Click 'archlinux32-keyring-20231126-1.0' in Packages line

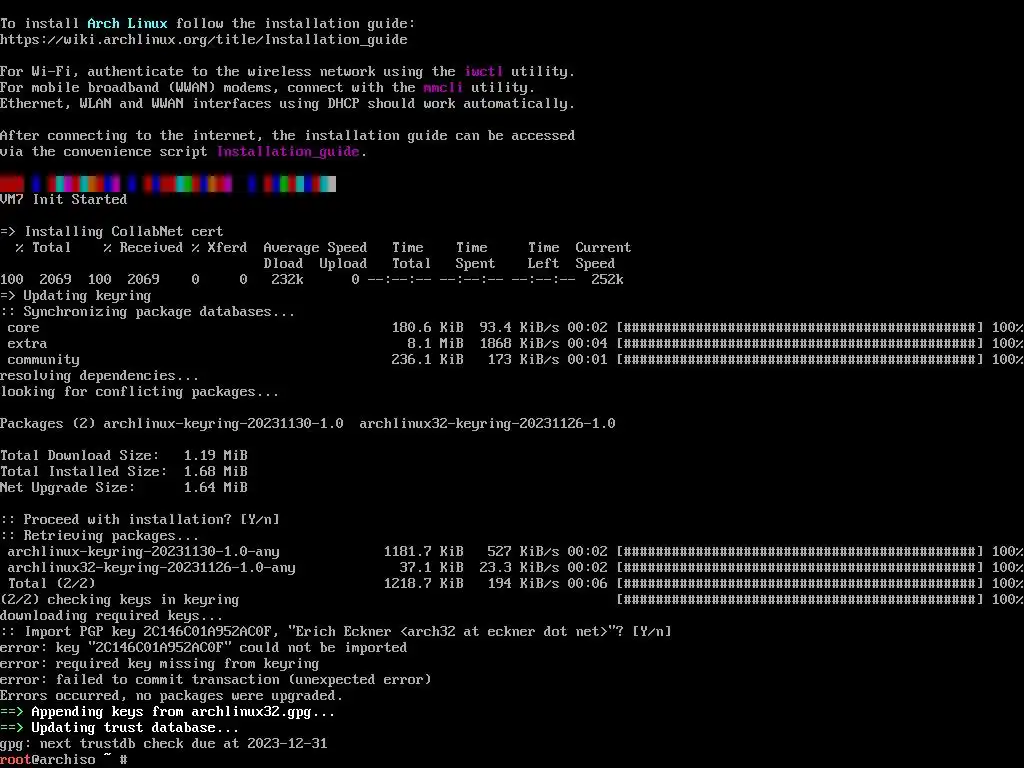tap(487, 424)
